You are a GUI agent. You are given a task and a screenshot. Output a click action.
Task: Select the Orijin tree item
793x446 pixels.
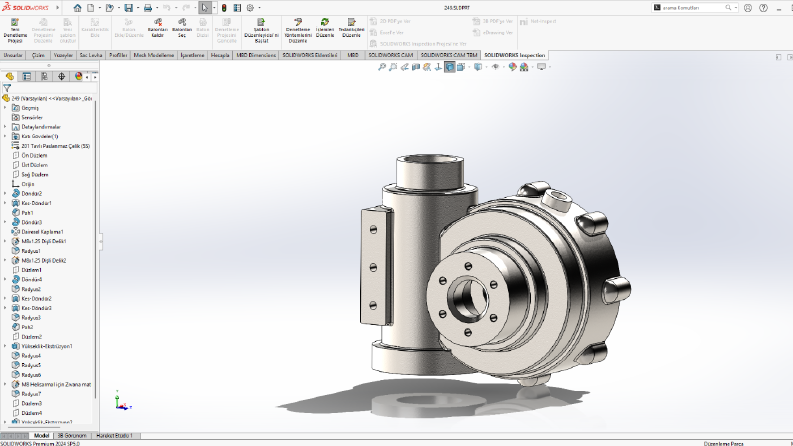[28, 184]
